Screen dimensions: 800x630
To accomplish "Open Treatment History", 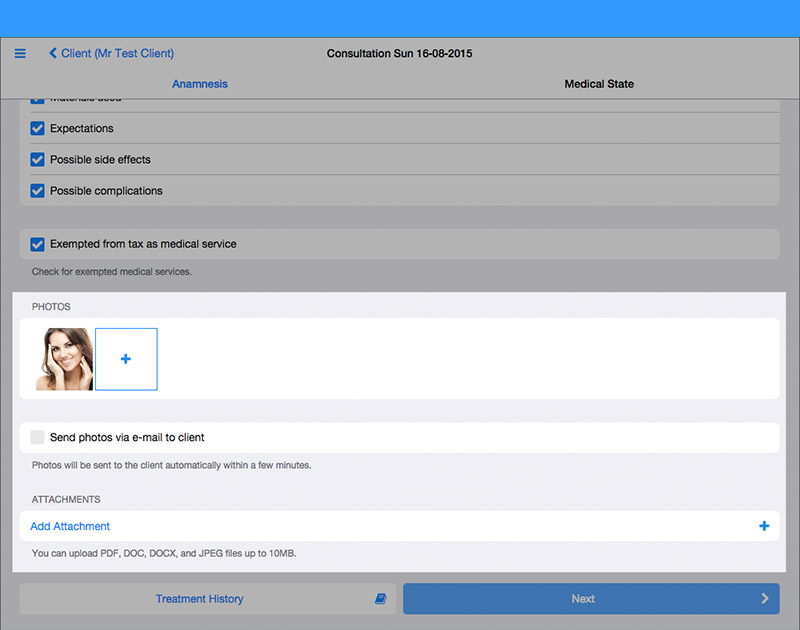I will click(208, 599).
